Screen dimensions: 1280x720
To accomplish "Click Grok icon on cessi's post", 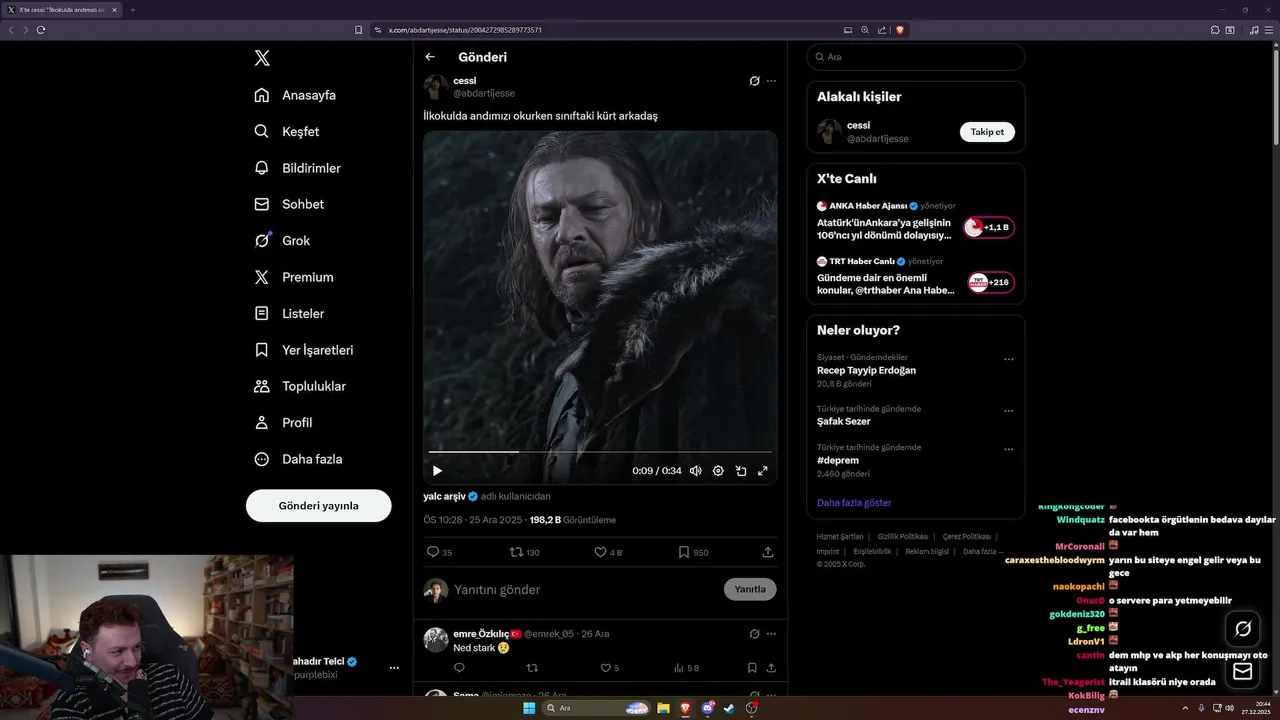I will (754, 81).
